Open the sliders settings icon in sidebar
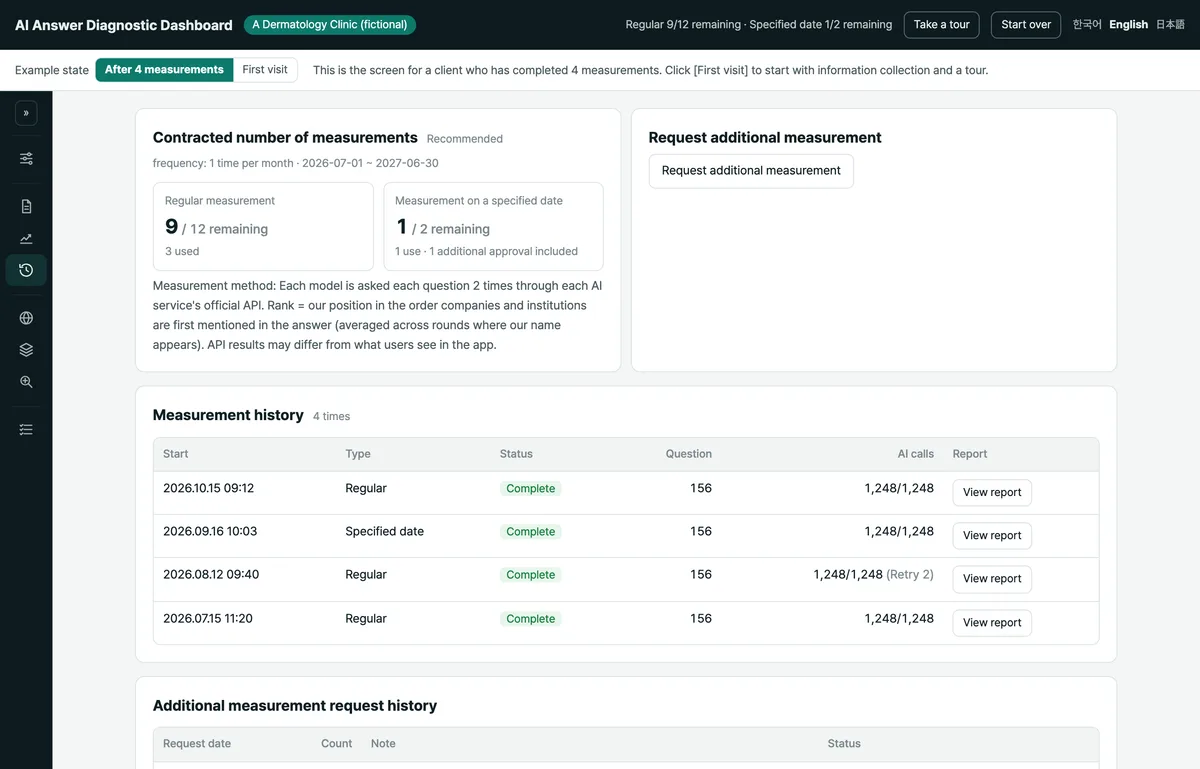The image size is (1200, 769). [26, 158]
